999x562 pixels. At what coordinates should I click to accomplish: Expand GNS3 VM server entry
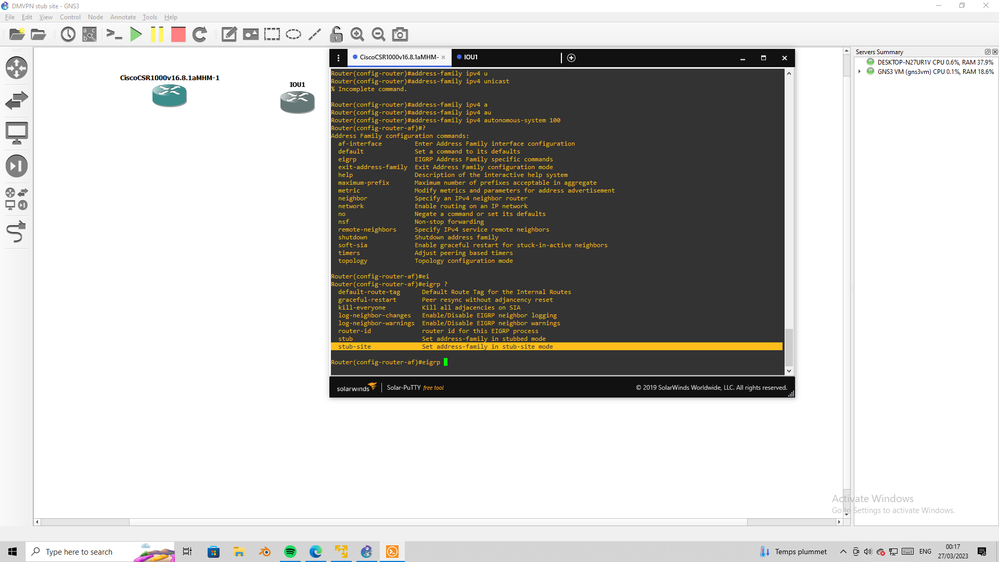(859, 72)
